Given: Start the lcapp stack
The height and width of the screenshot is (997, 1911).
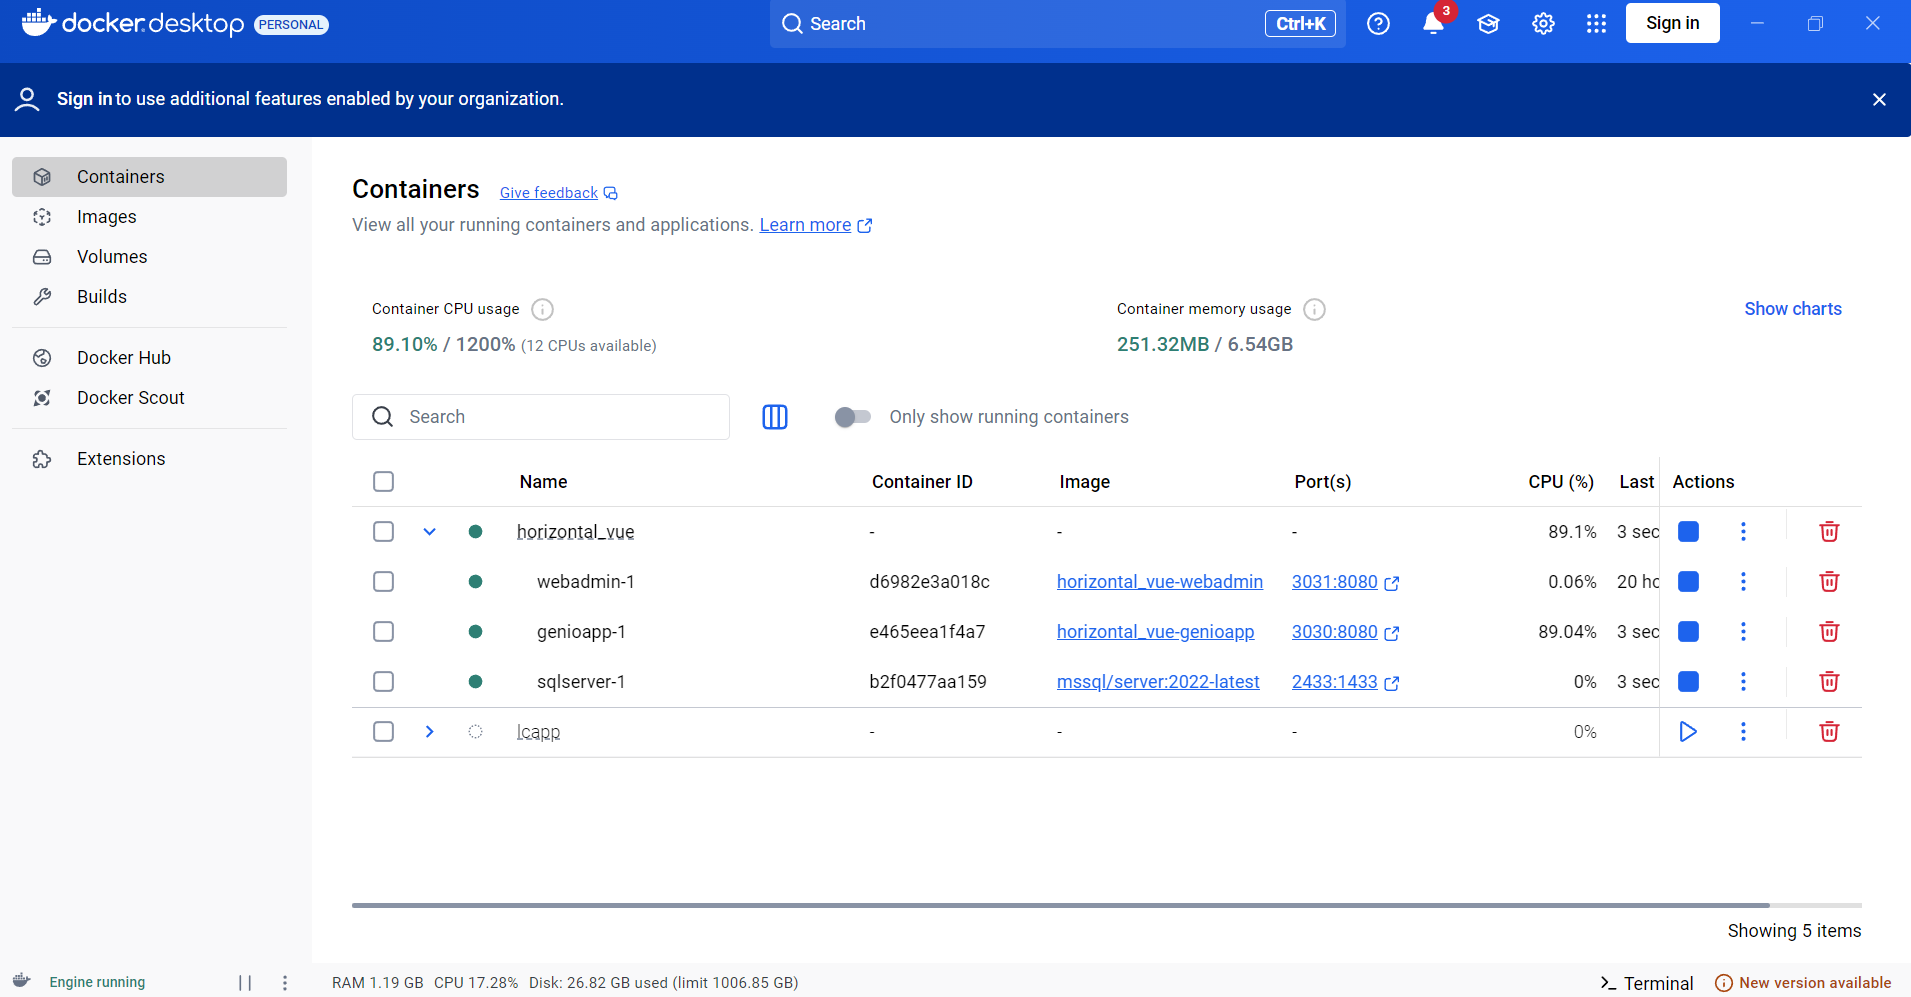Looking at the screenshot, I should click(1688, 732).
